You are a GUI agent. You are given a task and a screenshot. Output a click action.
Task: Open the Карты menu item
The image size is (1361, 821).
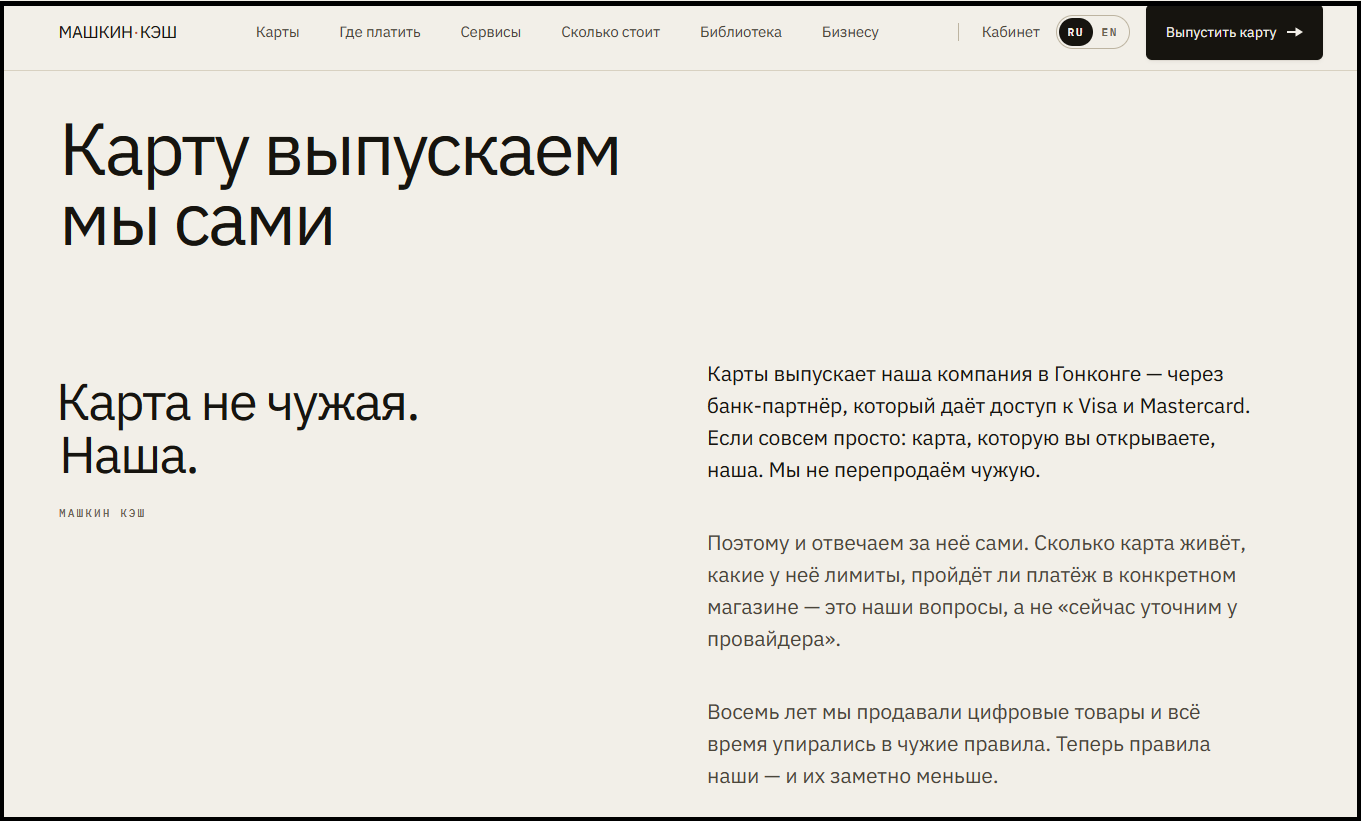pos(277,32)
